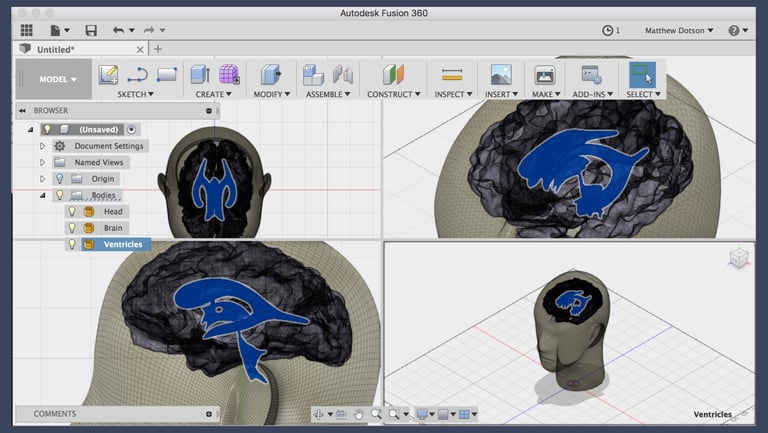Toggle visibility bulb for Origin folder
The image size is (768, 433).
pyautogui.click(x=59, y=179)
